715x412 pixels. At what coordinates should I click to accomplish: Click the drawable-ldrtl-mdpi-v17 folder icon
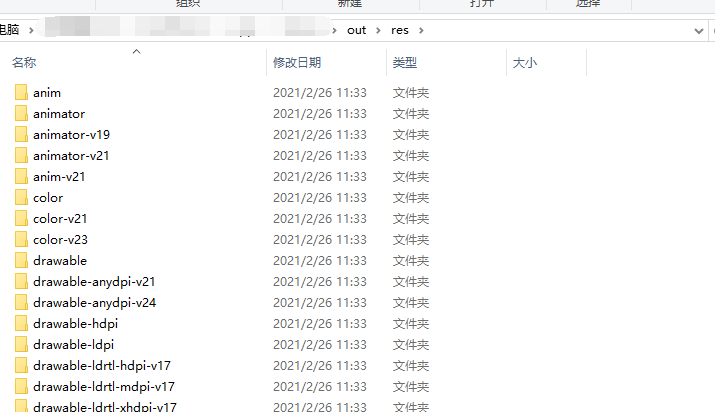[x=21, y=386]
